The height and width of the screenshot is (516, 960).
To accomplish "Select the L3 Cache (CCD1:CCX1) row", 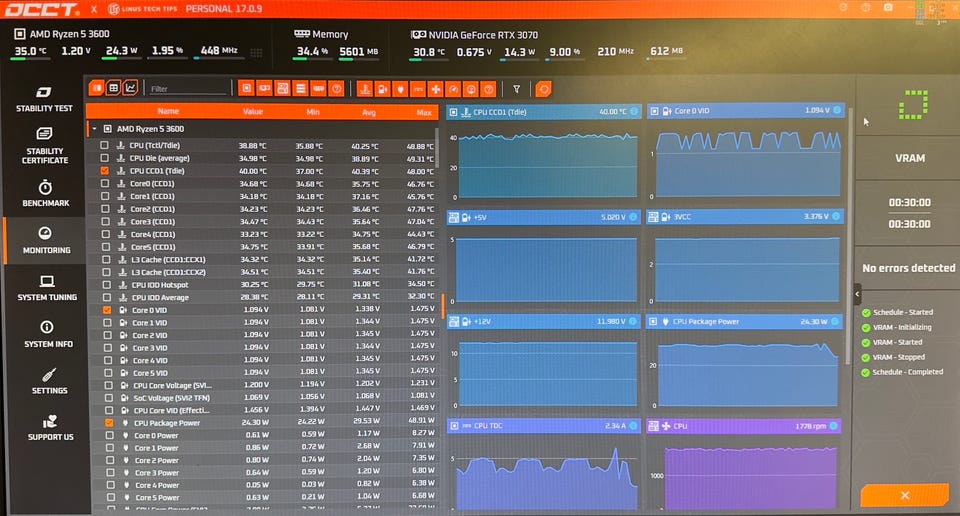I will pyautogui.click(x=263, y=260).
